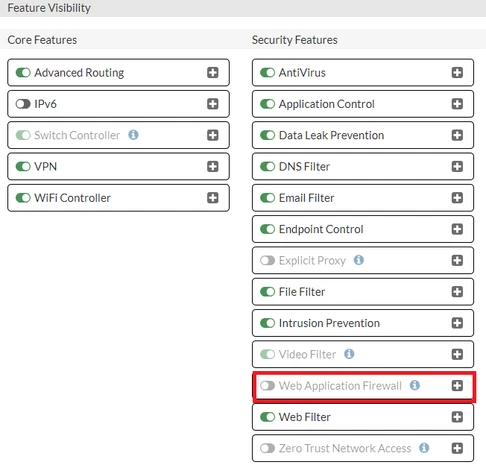This screenshot has height=470, width=486.
Task: Click plus icon on Web Filter row
Action: [x=457, y=417]
